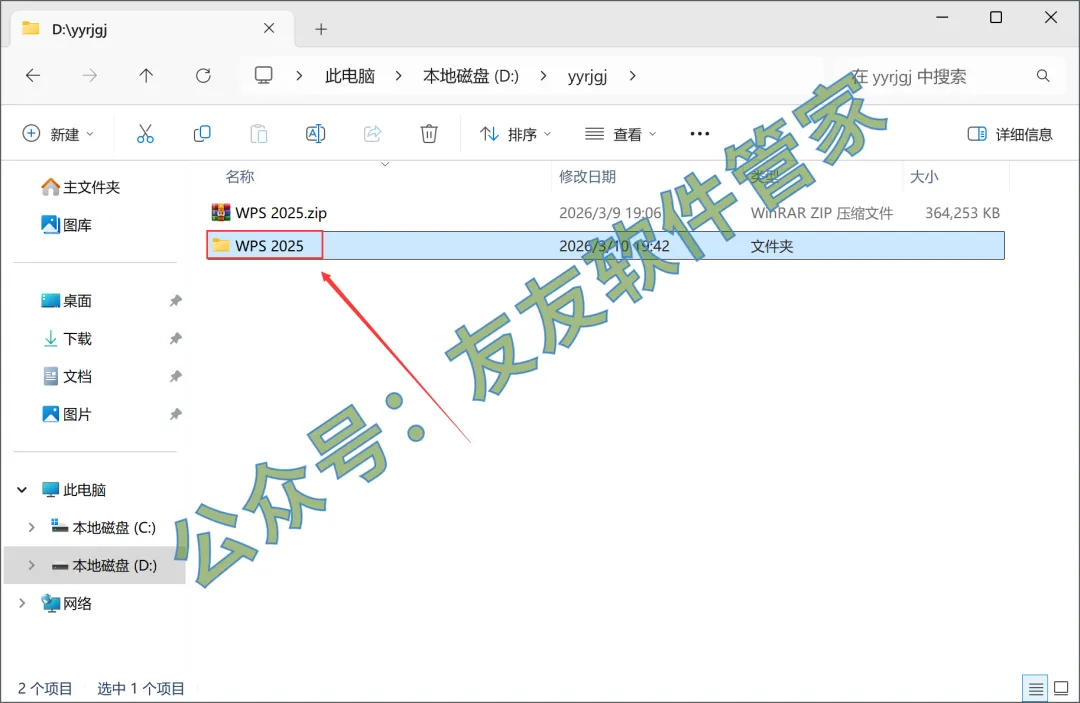Screen dimensions: 1080x703
Task: Go forward with the right arrow
Action: pos(90,76)
